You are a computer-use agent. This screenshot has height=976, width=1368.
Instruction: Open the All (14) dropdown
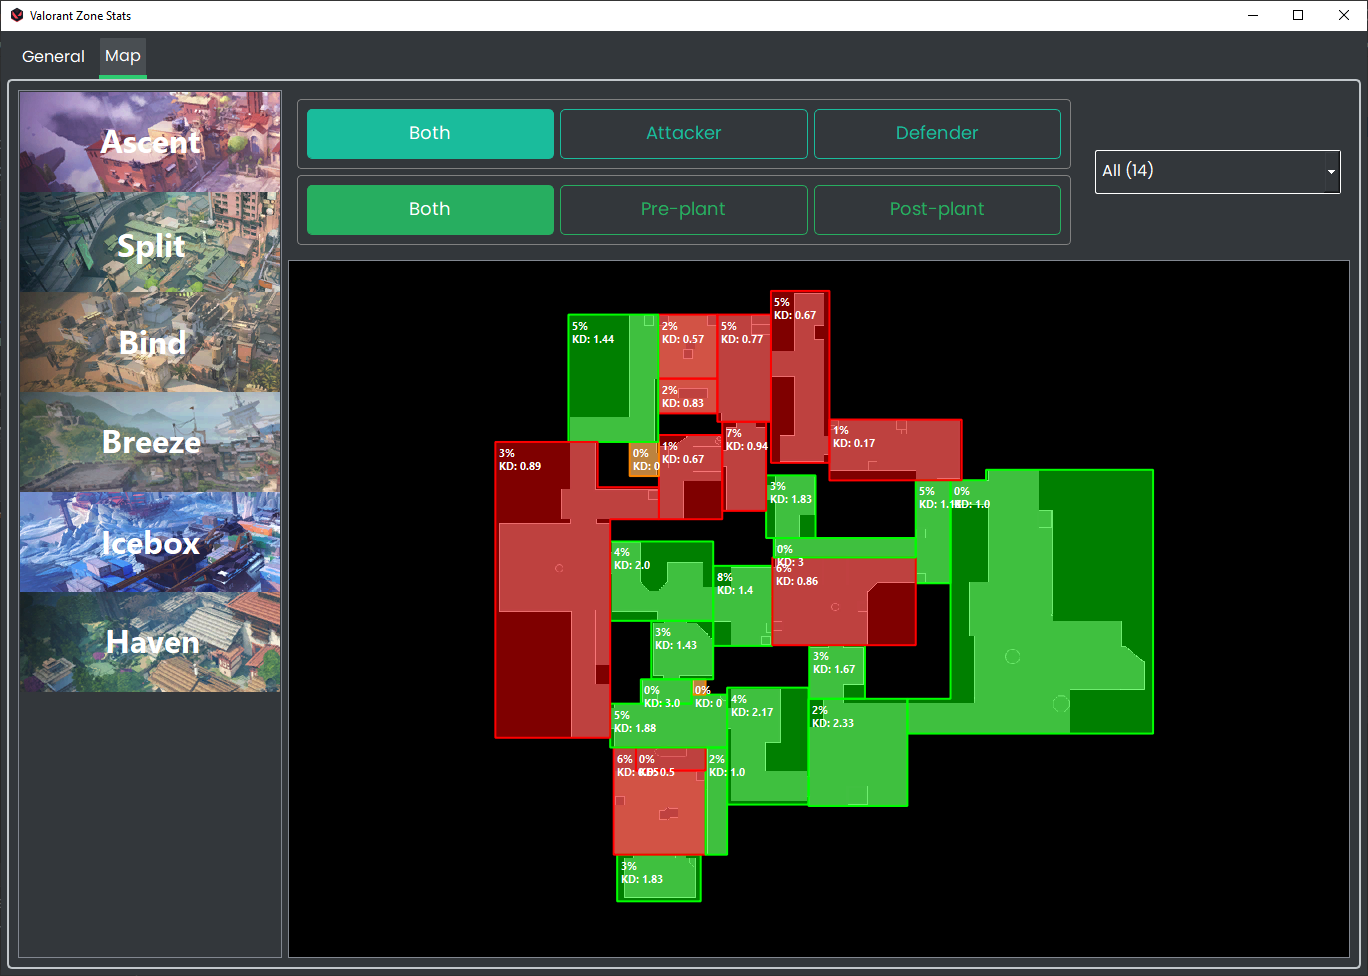[x=1217, y=172]
